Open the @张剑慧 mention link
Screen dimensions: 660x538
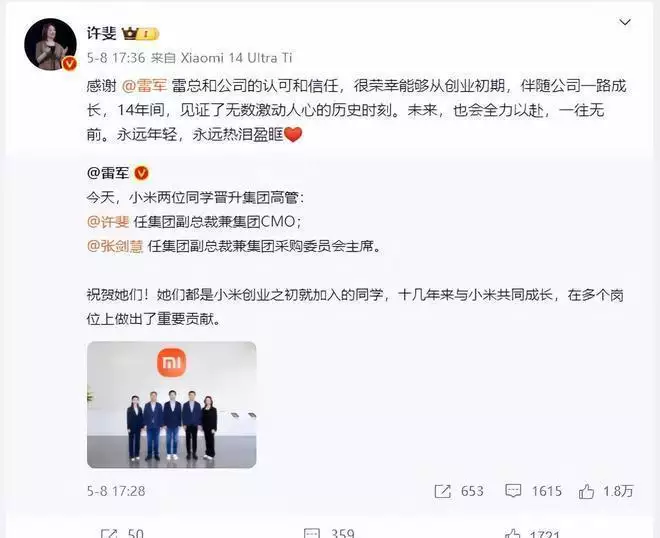tap(115, 246)
